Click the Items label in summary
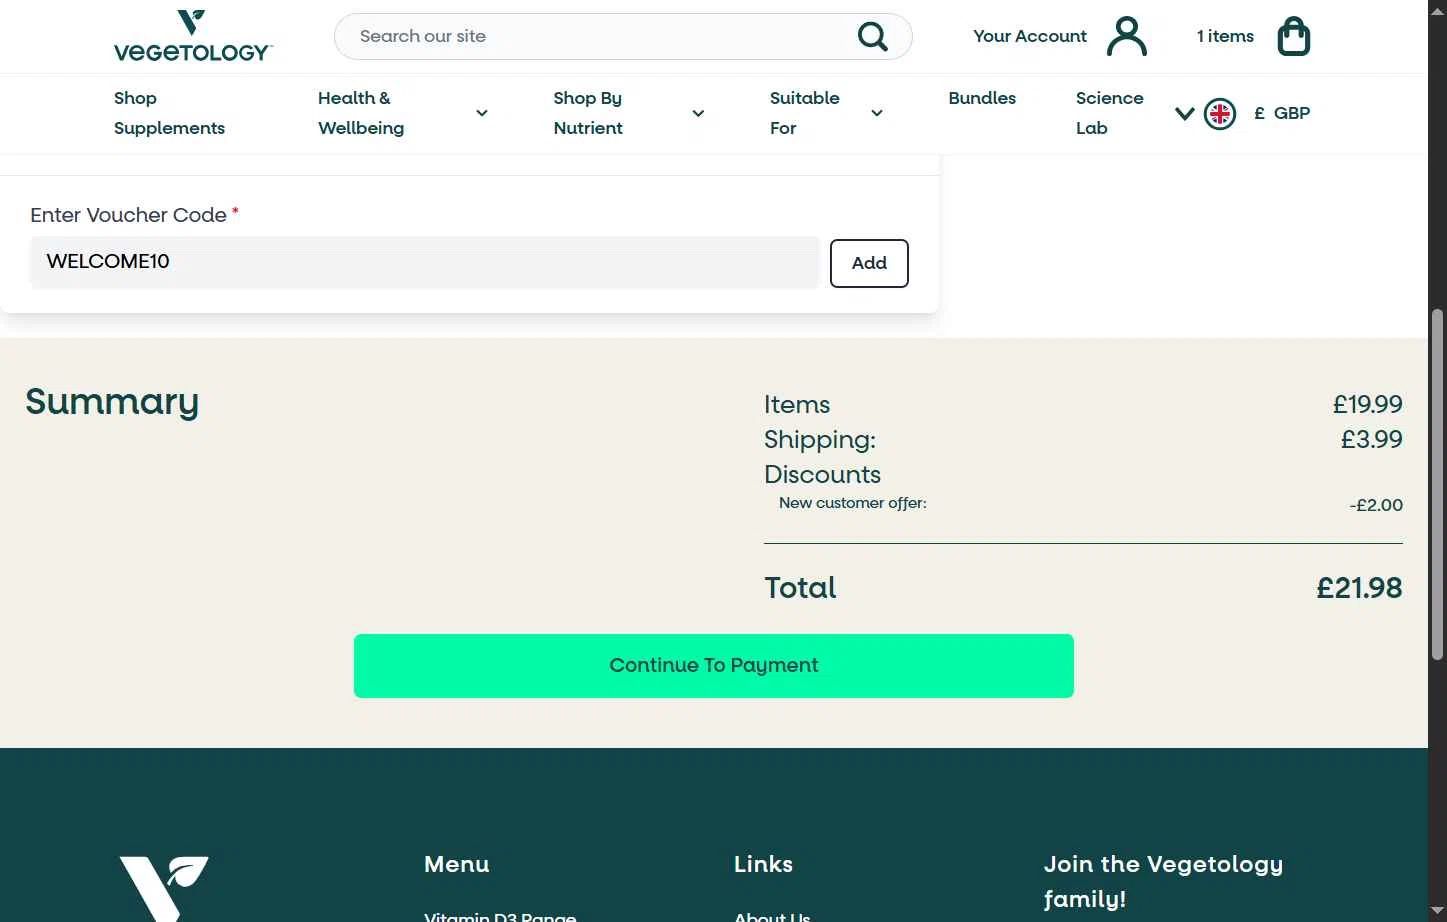This screenshot has width=1447, height=922. 797,404
